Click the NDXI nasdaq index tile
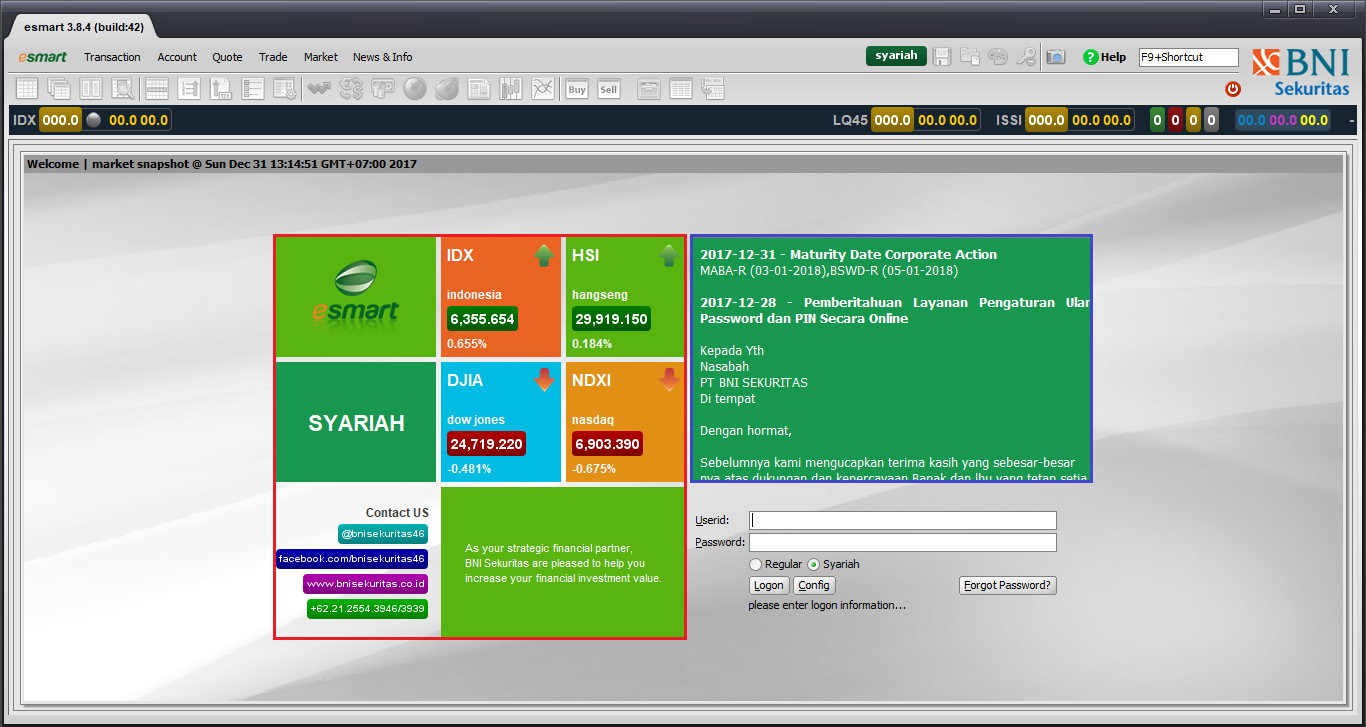Screen dimensions: 1366x727 [x=625, y=422]
